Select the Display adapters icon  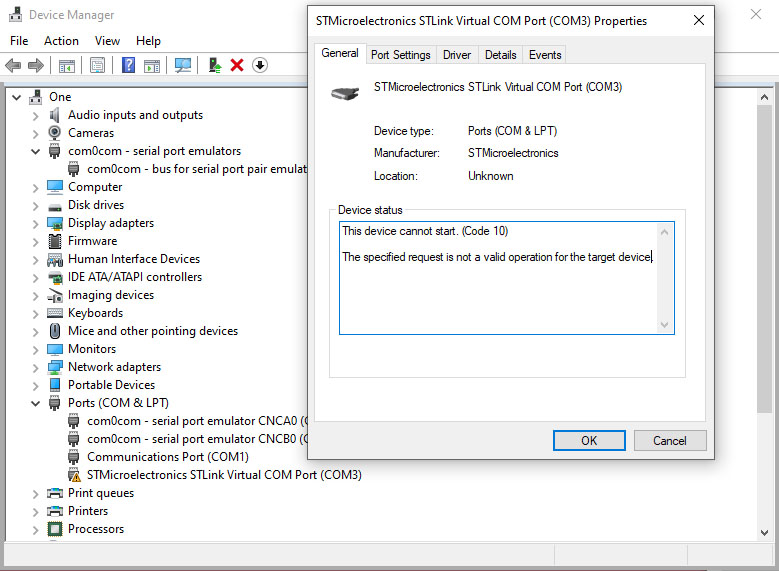coord(55,223)
